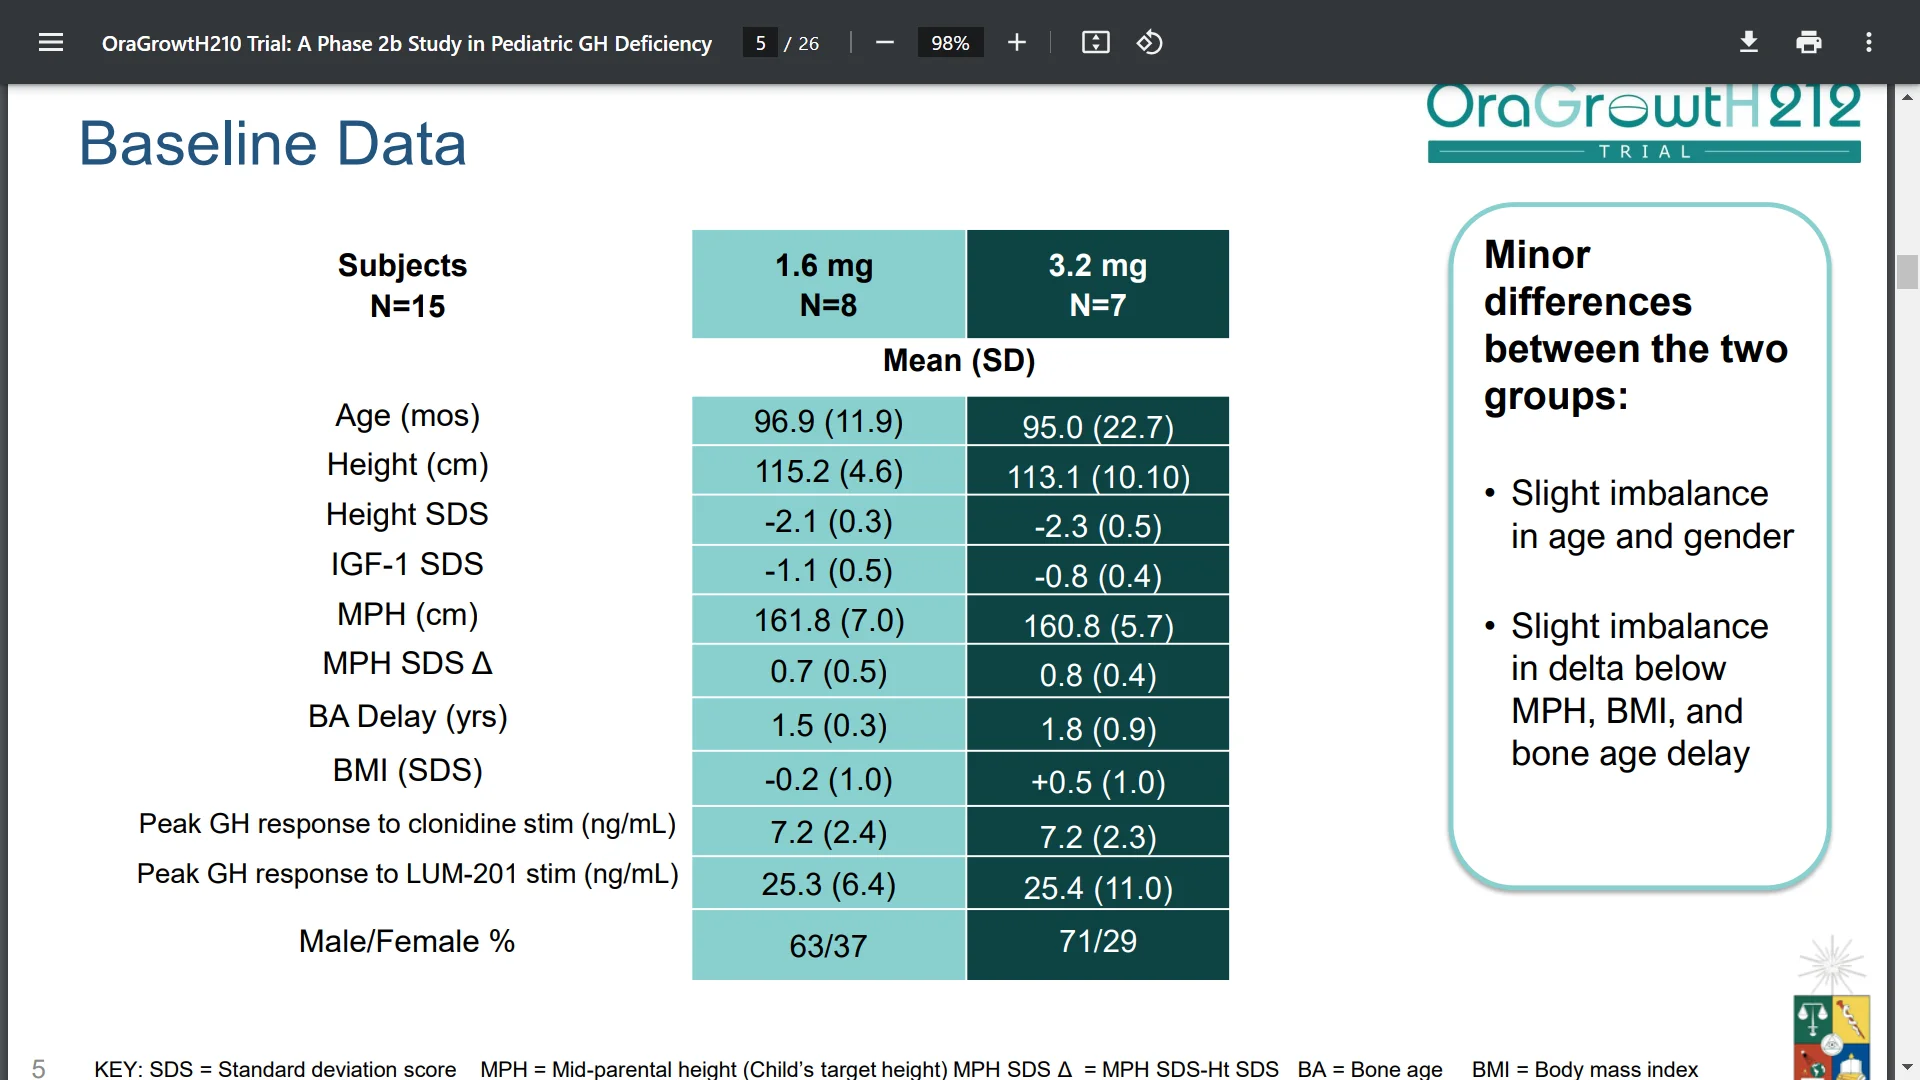Screen dimensions: 1920x1080
Task: Click the 63/37 cell
Action: click(828, 945)
